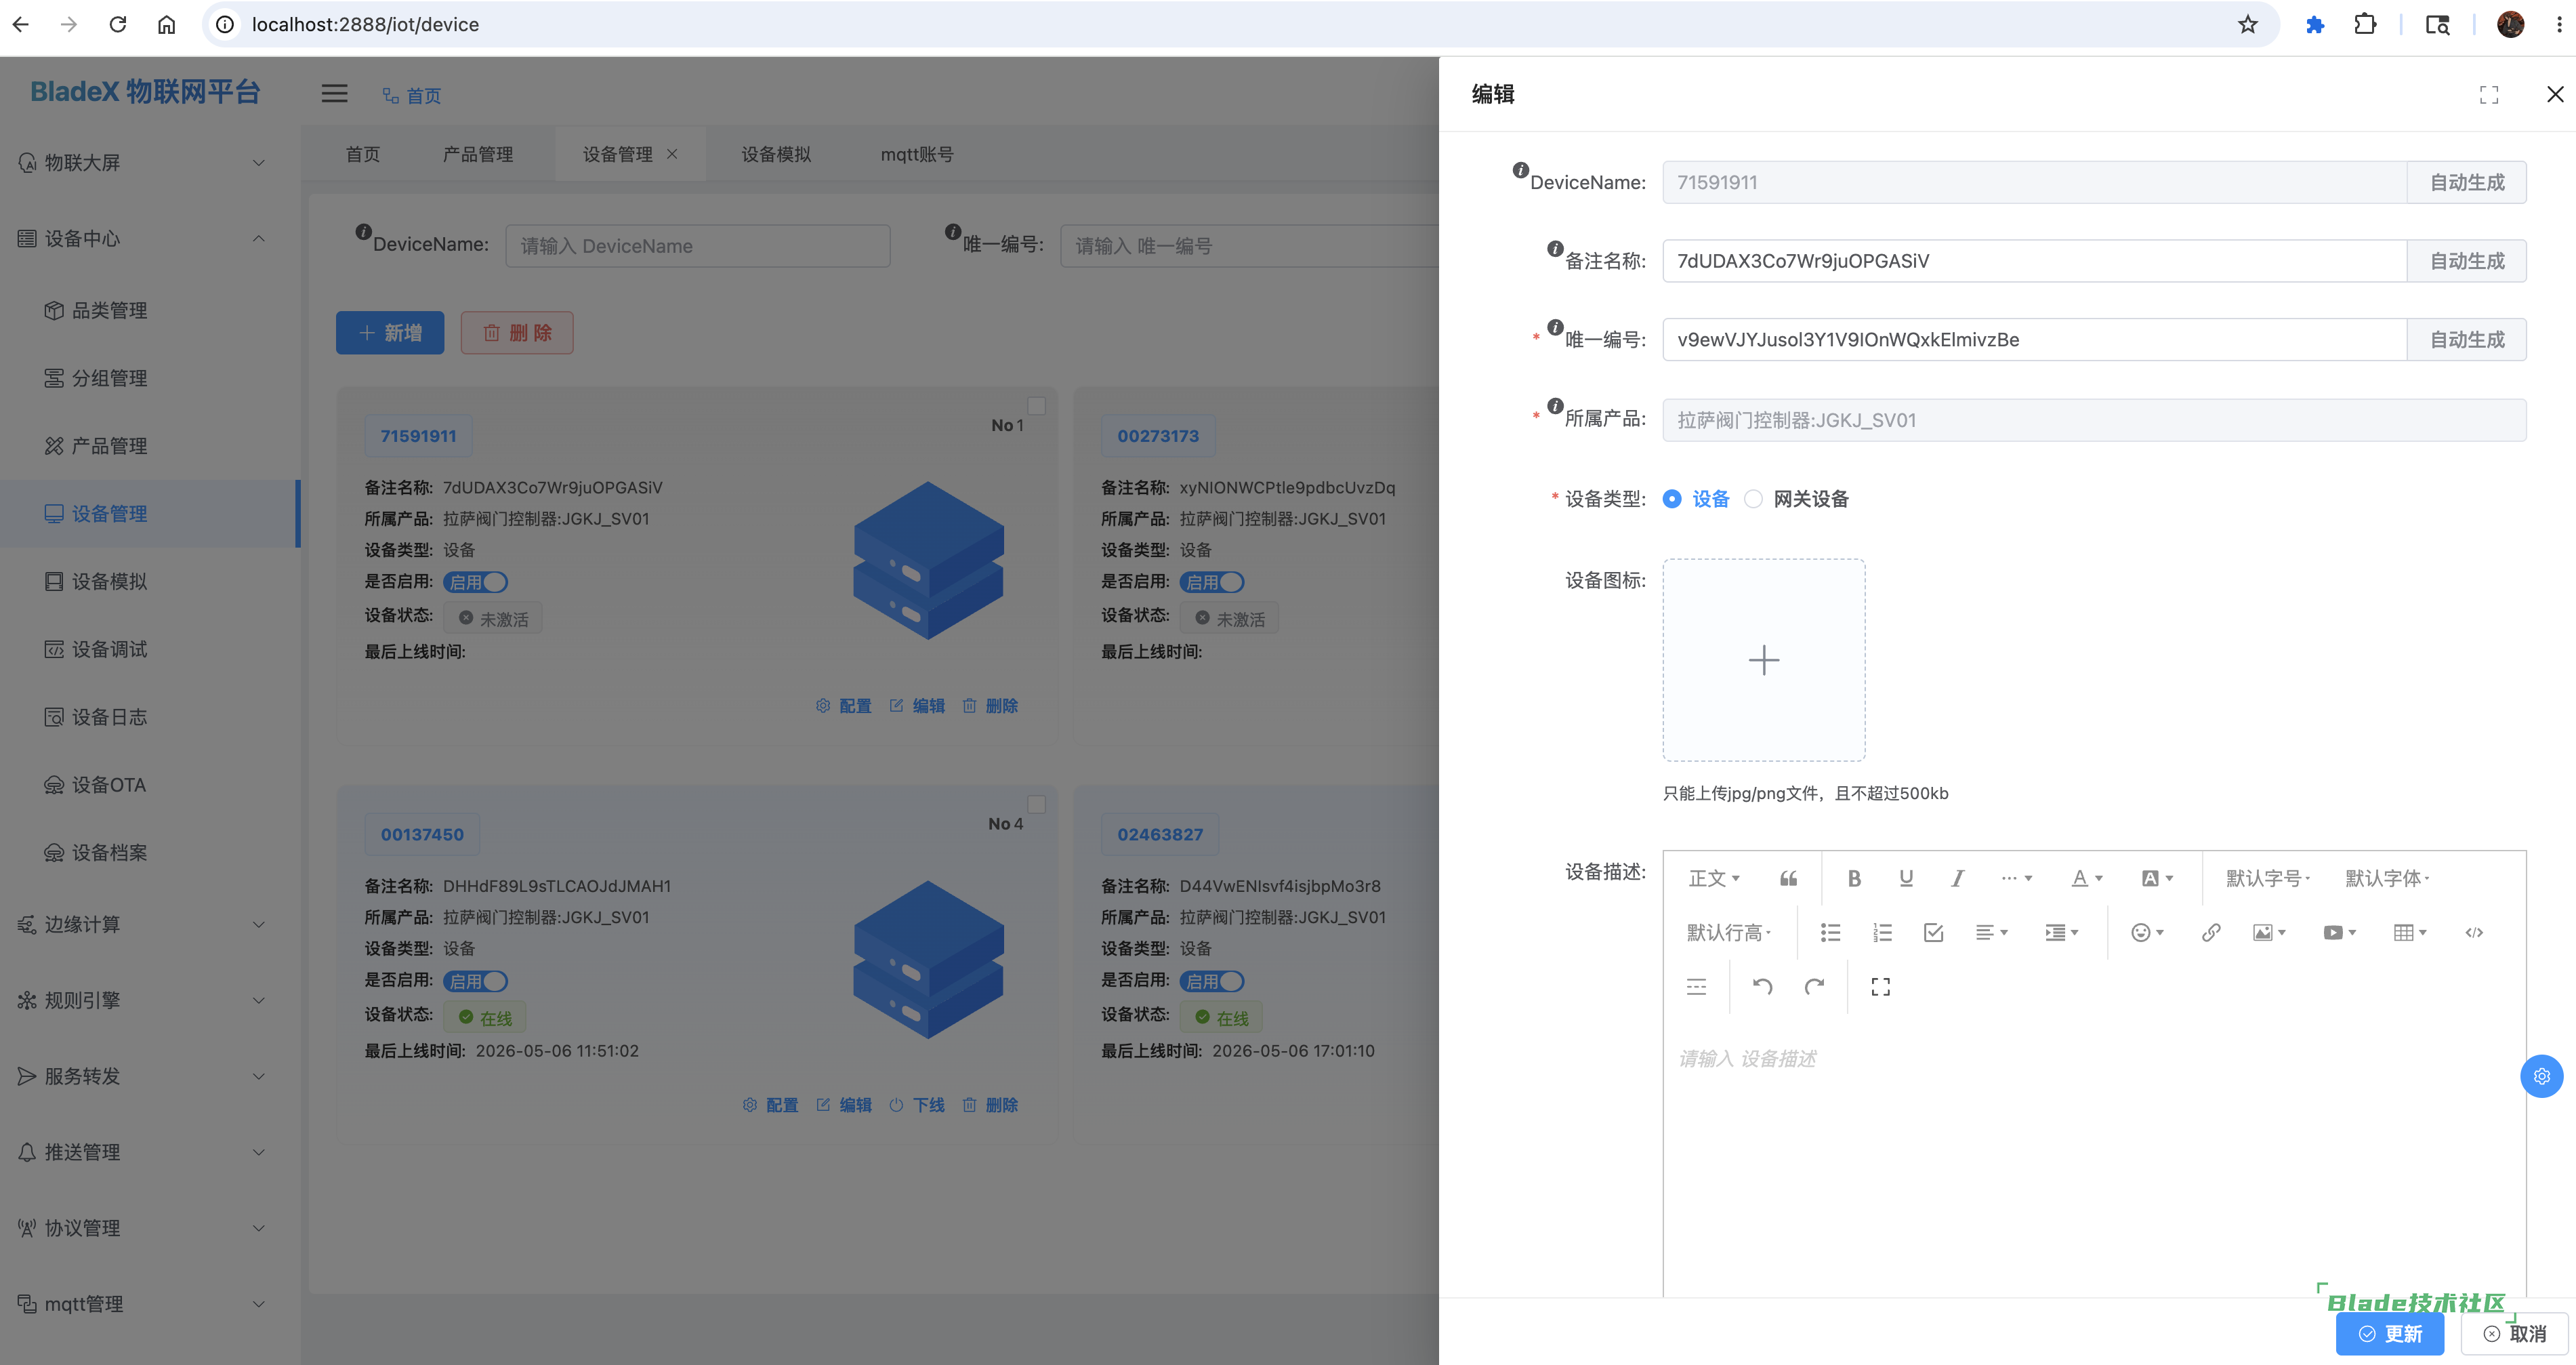Viewport: 2576px width, 1365px height.
Task: Go to browser home page
Action: (x=167, y=24)
